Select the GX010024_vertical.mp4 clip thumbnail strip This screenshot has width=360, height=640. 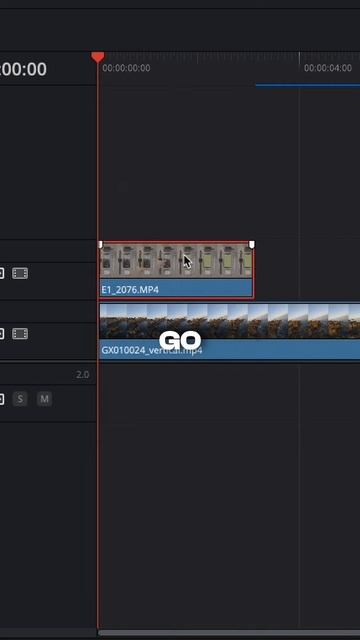pyautogui.click(x=230, y=321)
